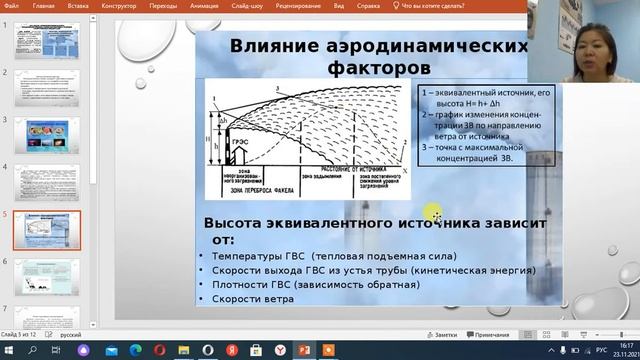Open the Файл menu

(x=11, y=6)
